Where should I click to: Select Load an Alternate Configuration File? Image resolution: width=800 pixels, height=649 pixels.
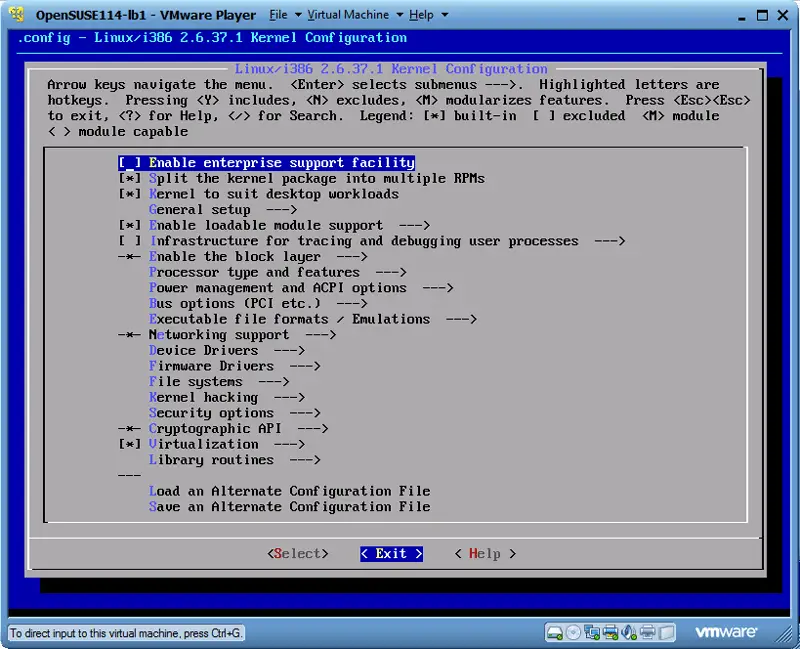pyautogui.click(x=290, y=491)
